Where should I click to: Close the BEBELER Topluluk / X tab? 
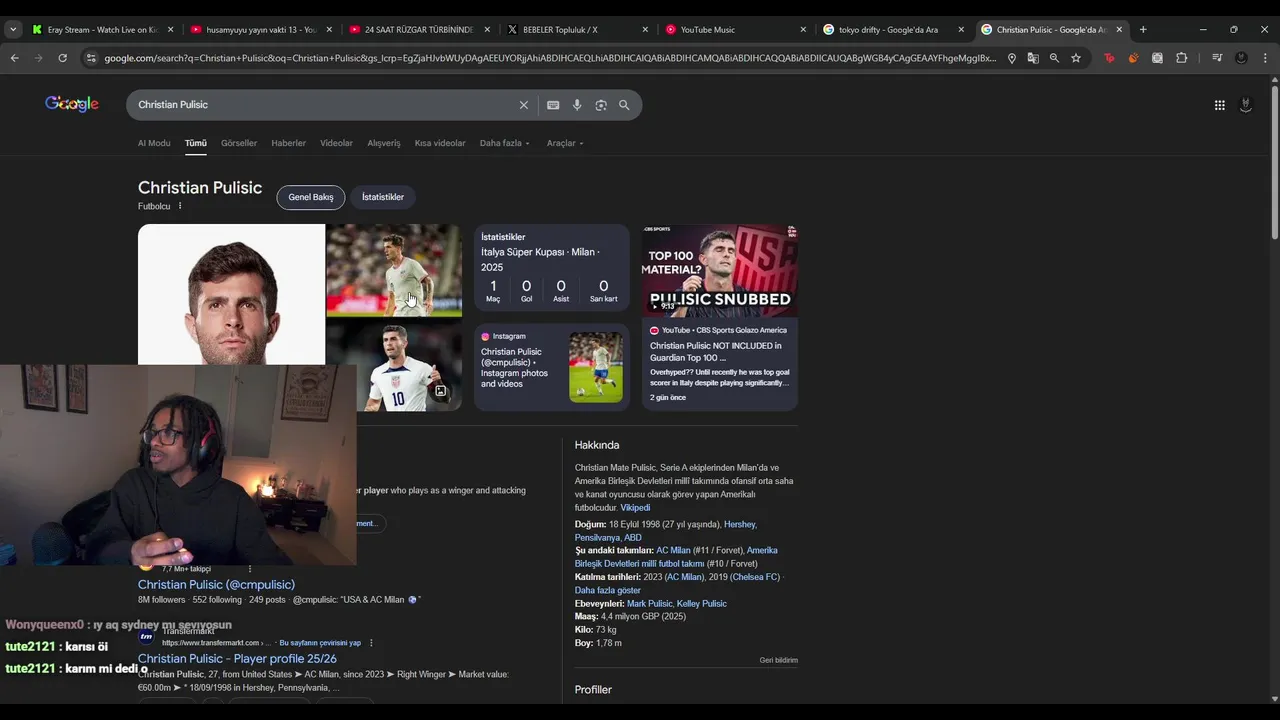(x=645, y=29)
